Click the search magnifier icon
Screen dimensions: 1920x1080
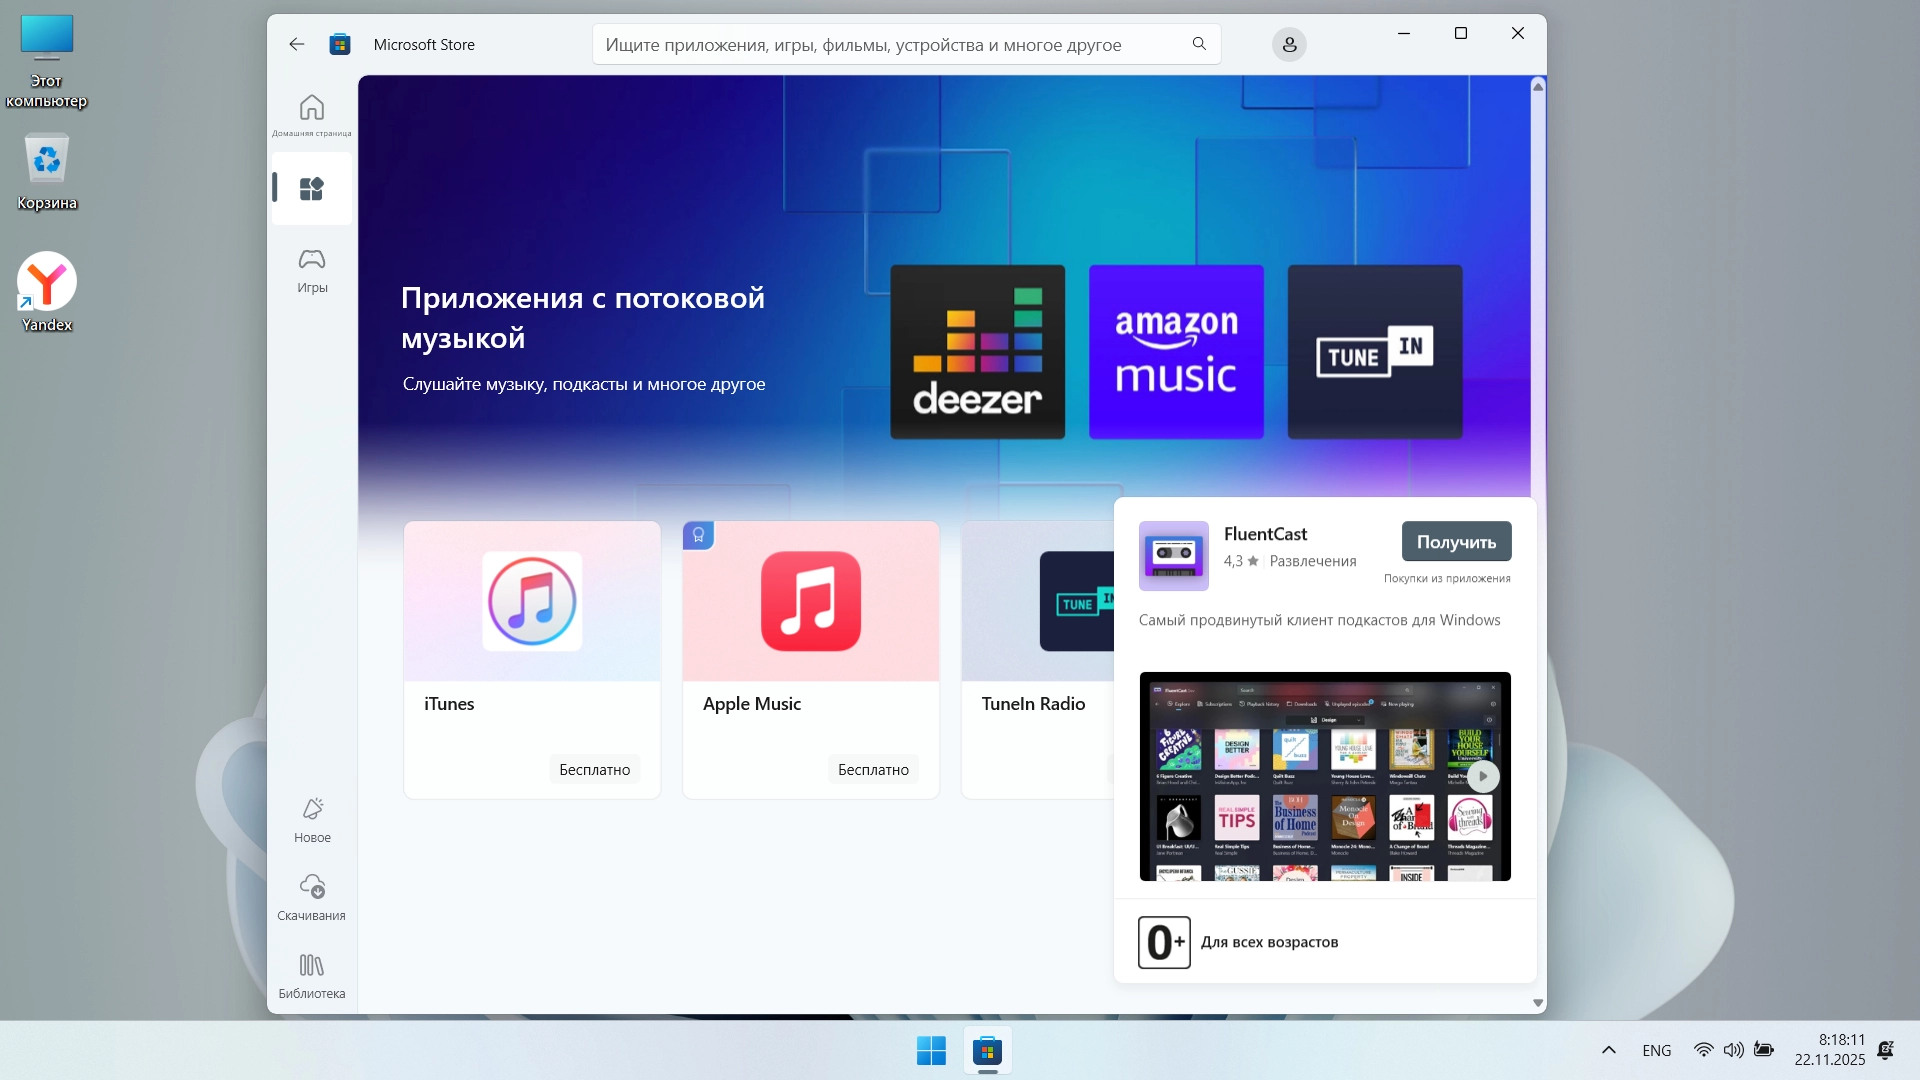click(1199, 44)
